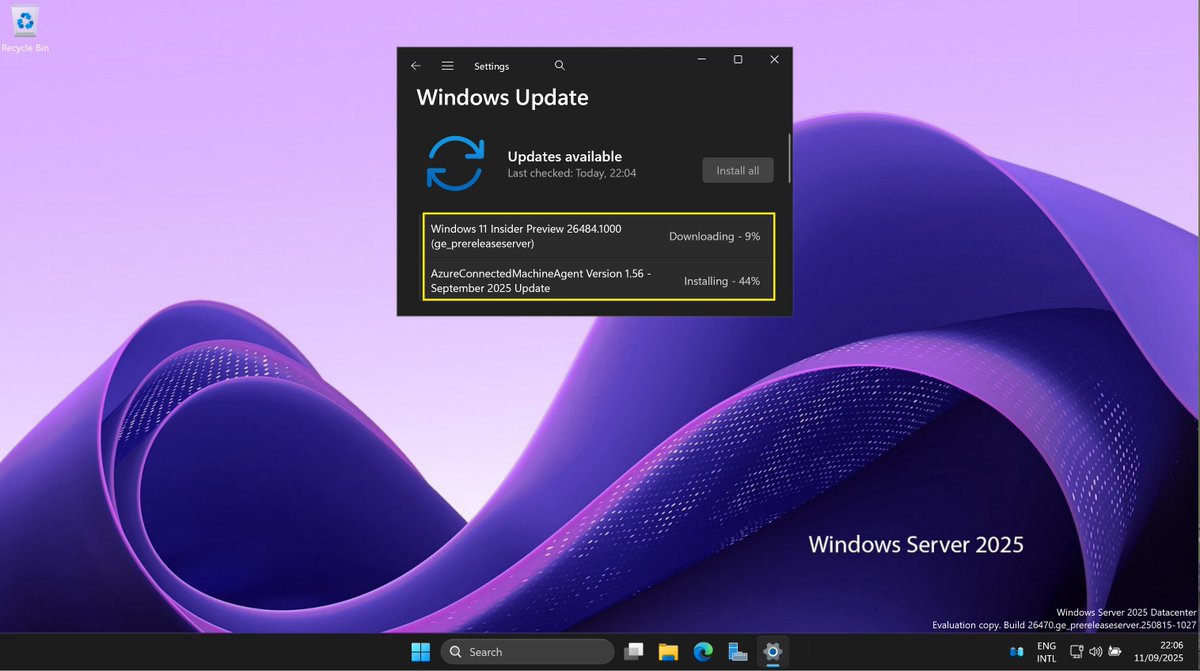1200x671 pixels.
Task: Click the Settings gear icon on taskbar
Action: click(771, 651)
